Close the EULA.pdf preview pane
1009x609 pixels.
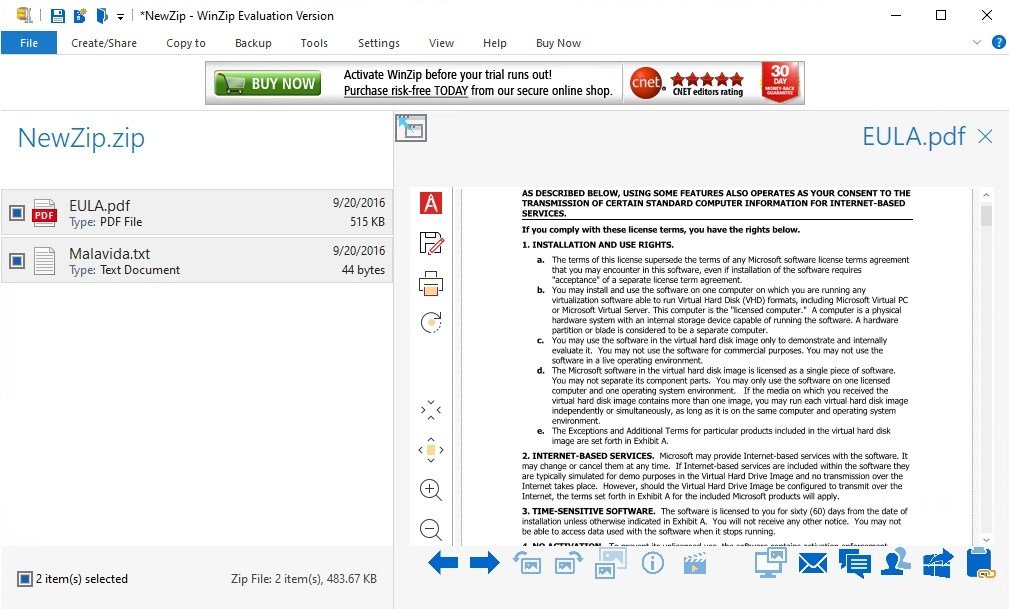pos(985,136)
